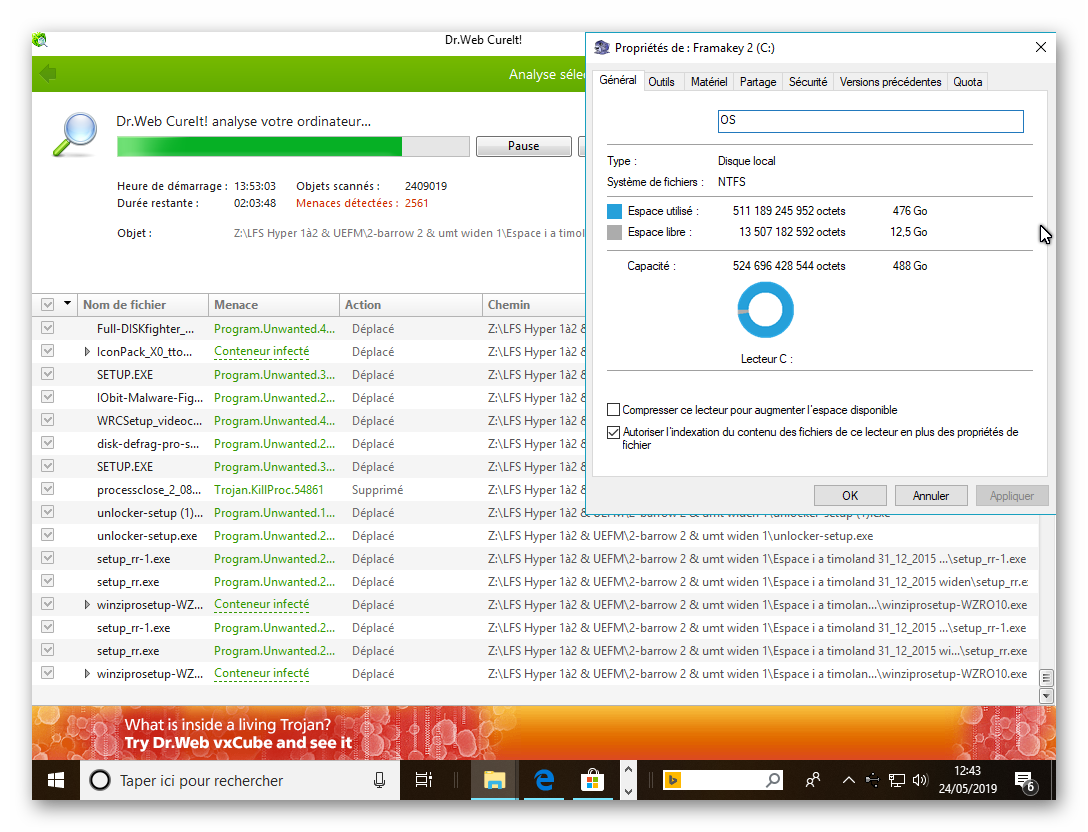The image size is (1088, 832).
Task: Switch to the Matériel tab
Action: [709, 82]
